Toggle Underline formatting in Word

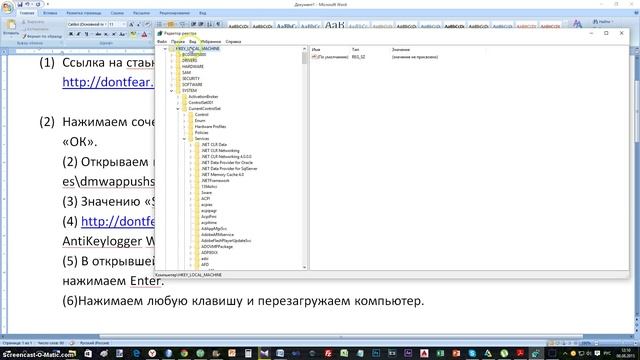pos(87,34)
